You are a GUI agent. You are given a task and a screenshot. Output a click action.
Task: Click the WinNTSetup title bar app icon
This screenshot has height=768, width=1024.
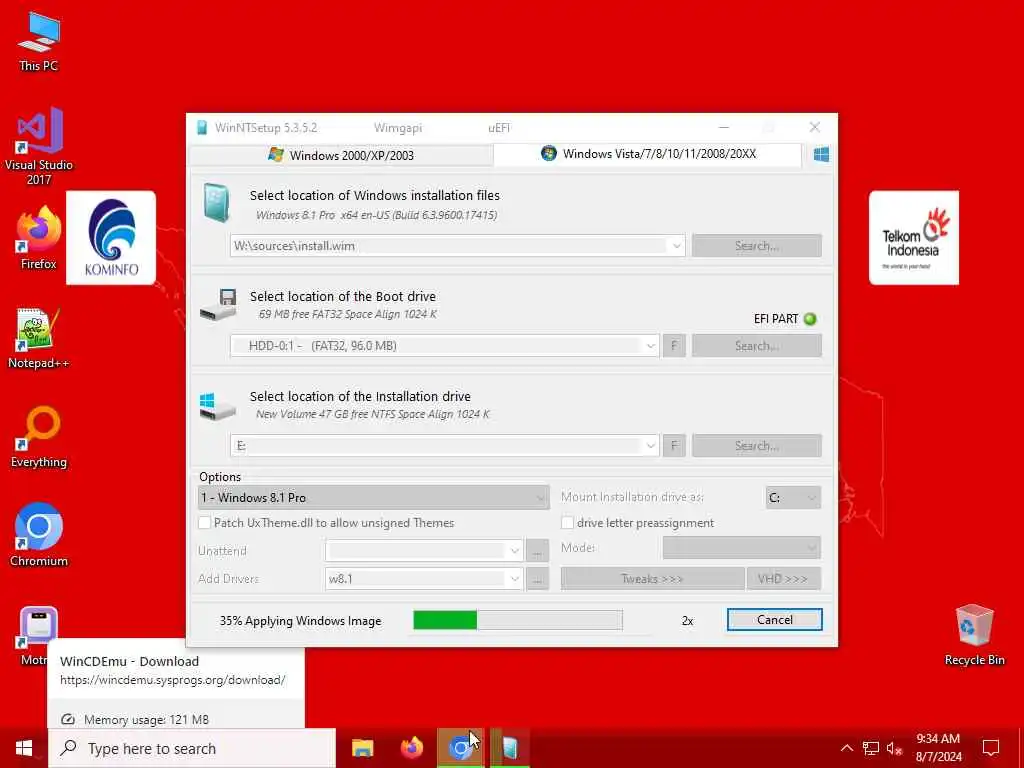(202, 127)
